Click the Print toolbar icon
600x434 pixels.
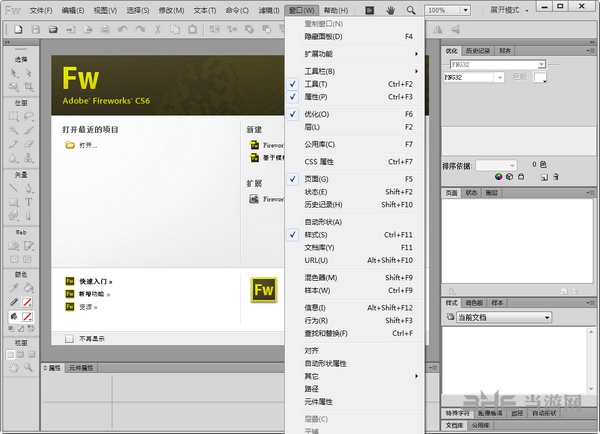(x=105, y=29)
